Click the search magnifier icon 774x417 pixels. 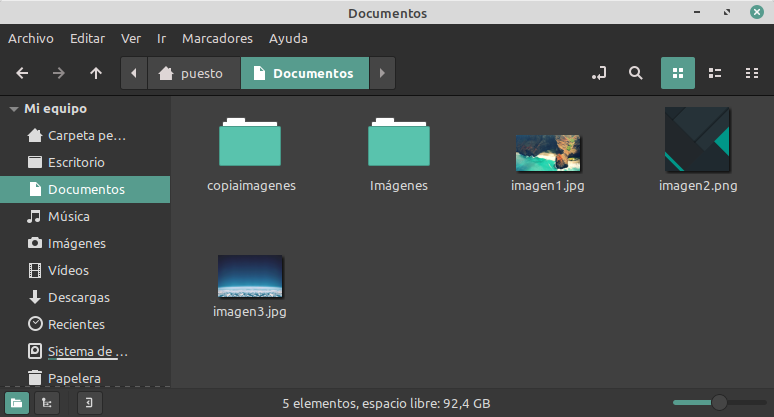pyautogui.click(x=635, y=73)
